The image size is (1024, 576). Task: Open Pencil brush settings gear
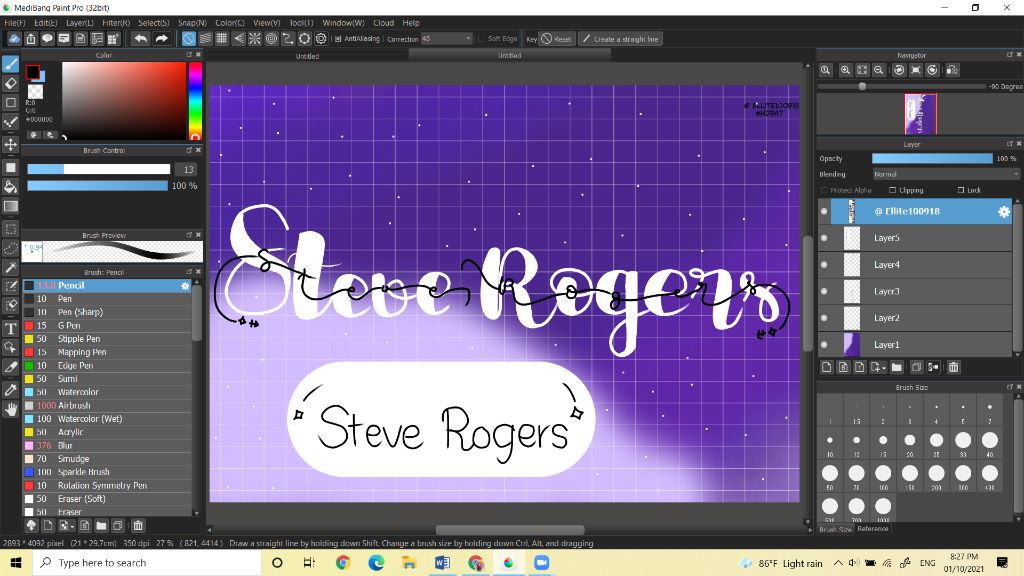[185, 286]
